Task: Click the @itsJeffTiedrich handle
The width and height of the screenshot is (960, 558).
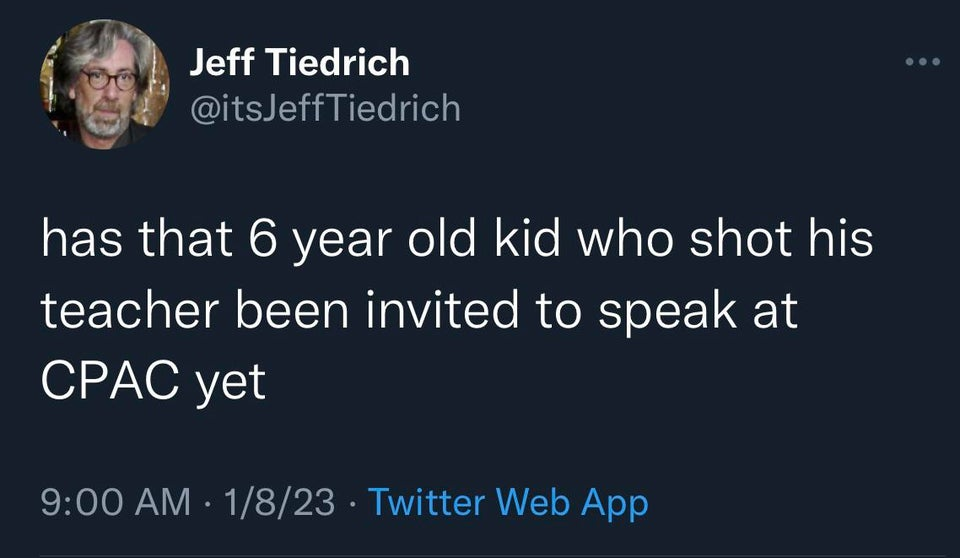Action: 325,108
